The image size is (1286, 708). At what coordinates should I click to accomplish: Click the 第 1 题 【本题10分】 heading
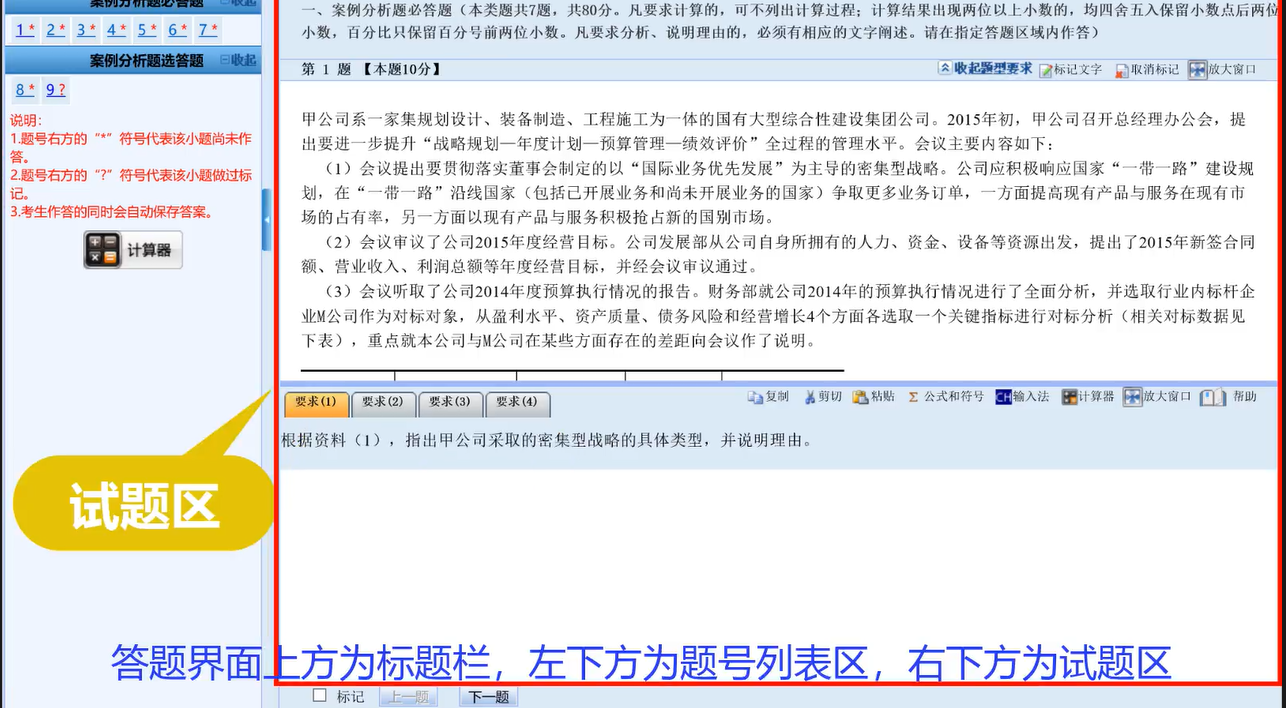371,70
